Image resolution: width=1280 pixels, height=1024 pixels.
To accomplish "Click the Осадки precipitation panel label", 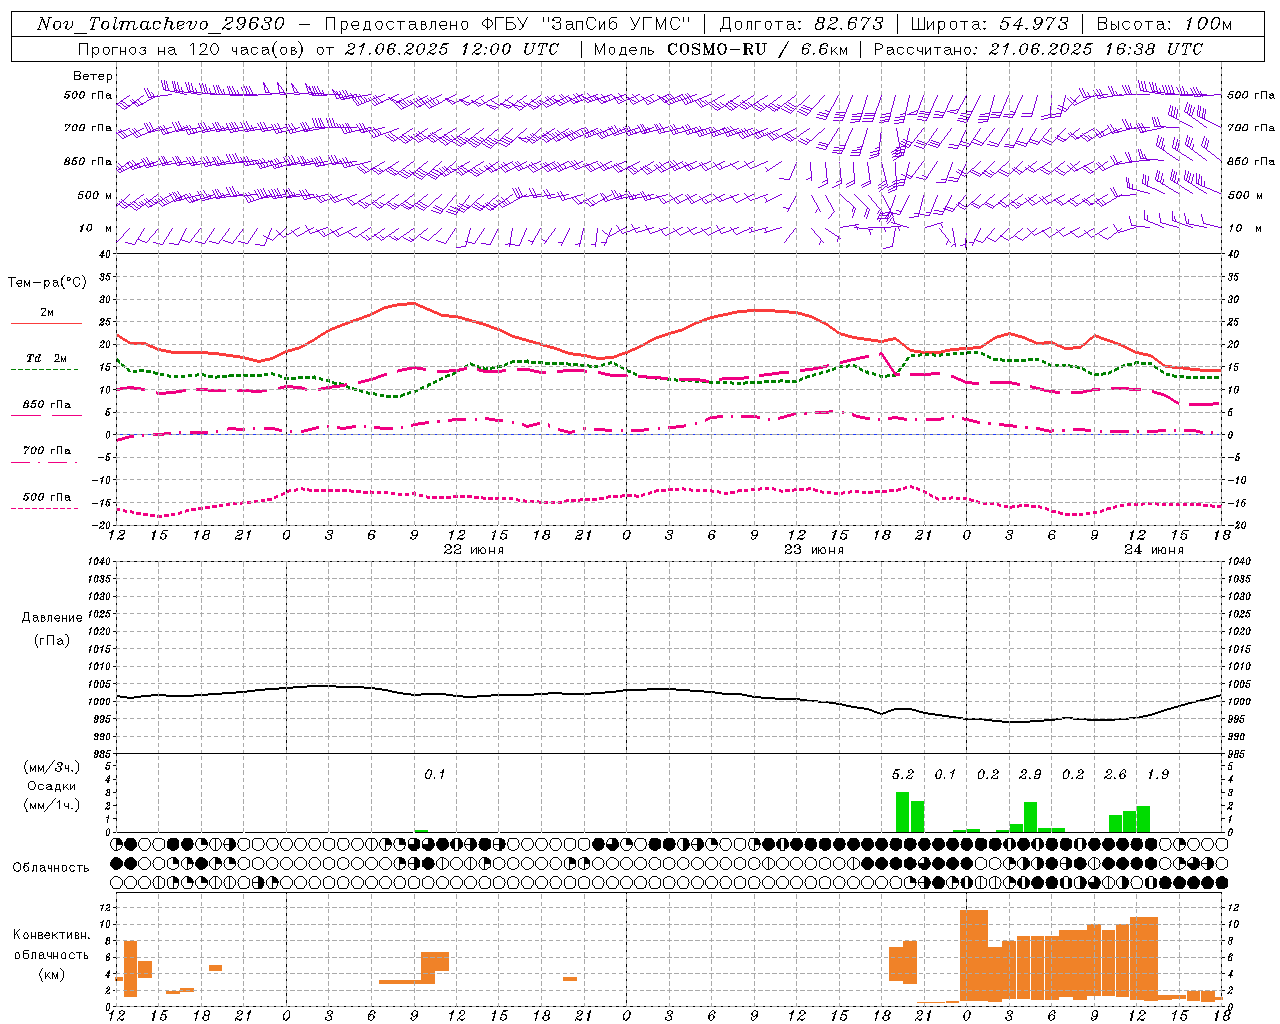I will pyautogui.click(x=52, y=786).
